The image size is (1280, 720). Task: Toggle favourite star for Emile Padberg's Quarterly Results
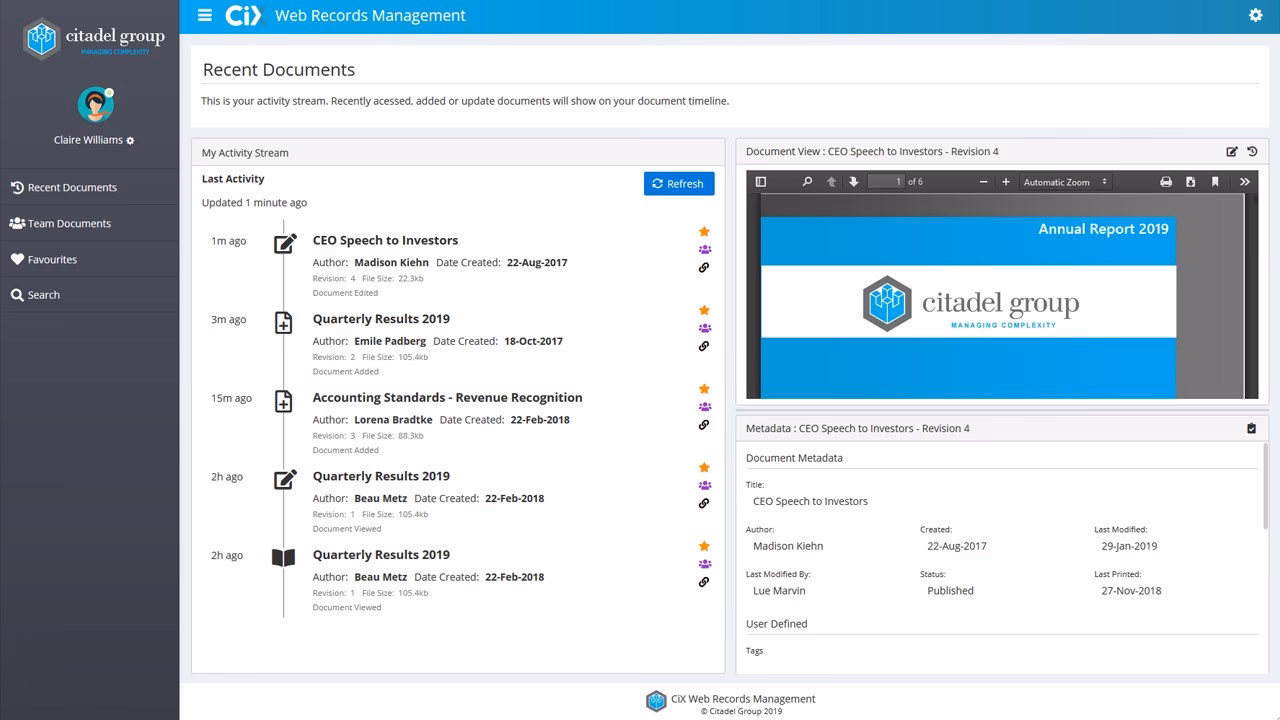point(704,310)
